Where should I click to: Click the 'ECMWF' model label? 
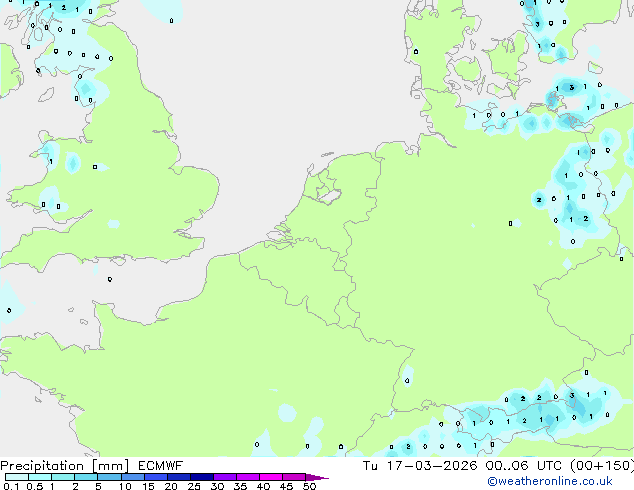pyautogui.click(x=161, y=466)
